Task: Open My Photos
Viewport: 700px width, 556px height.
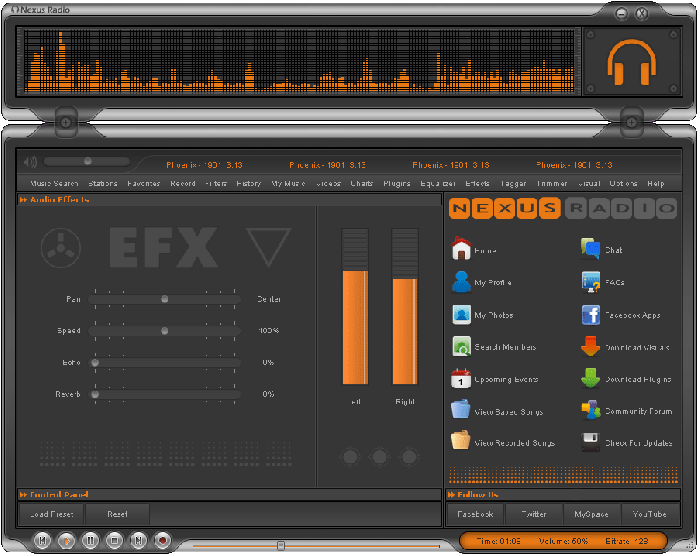Action: (x=461, y=314)
